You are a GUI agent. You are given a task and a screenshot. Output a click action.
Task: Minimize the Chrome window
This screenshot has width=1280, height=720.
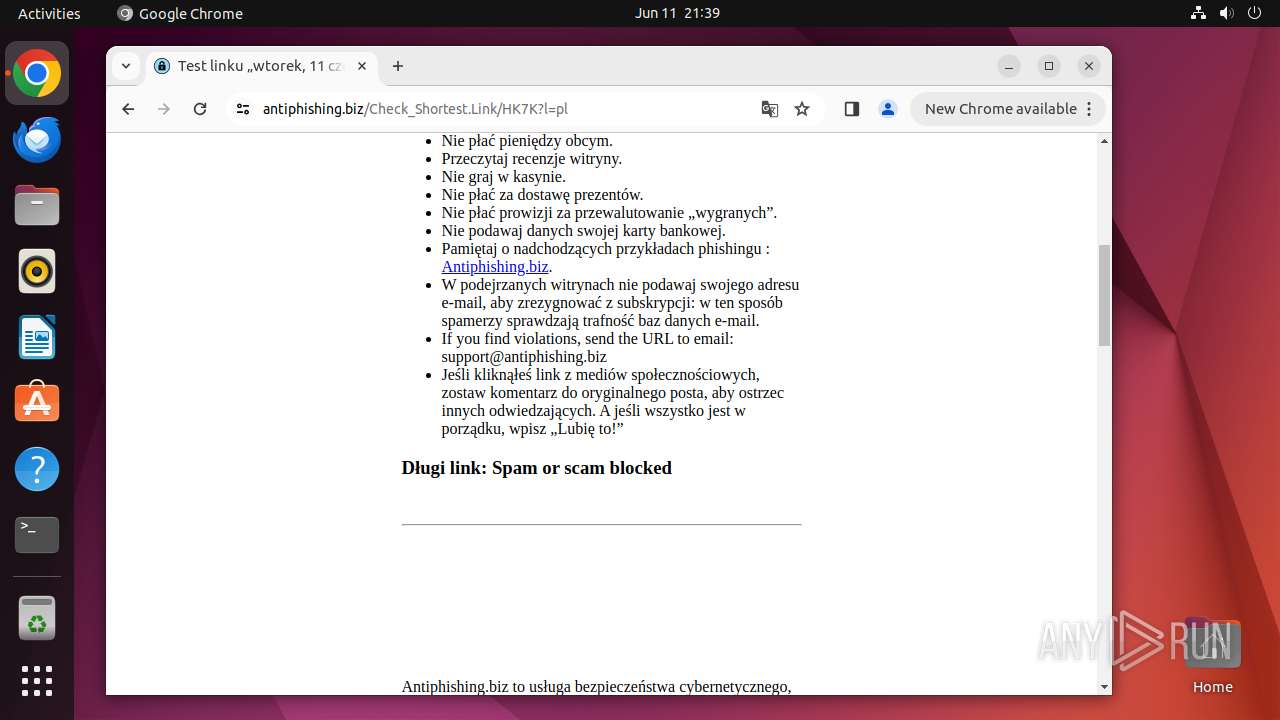[x=1009, y=66]
